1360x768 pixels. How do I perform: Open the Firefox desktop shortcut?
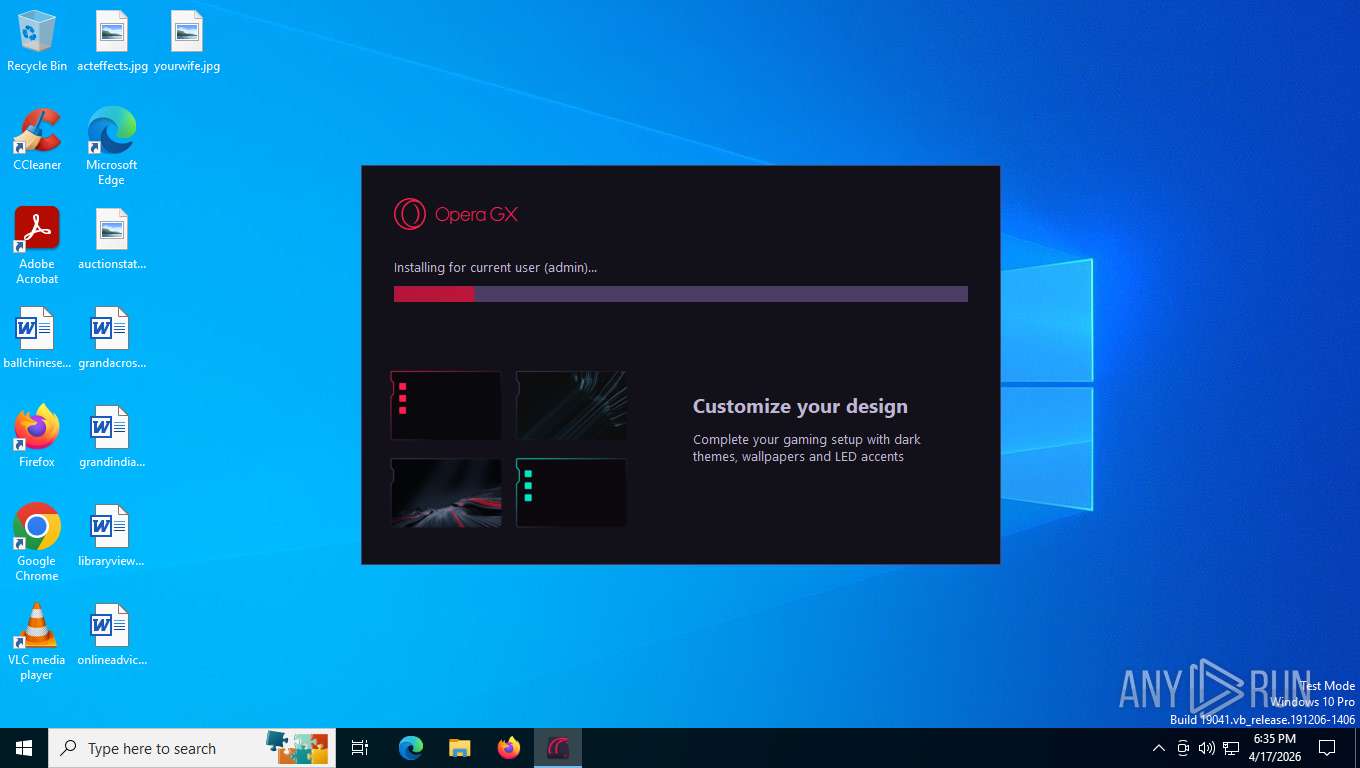point(37,436)
